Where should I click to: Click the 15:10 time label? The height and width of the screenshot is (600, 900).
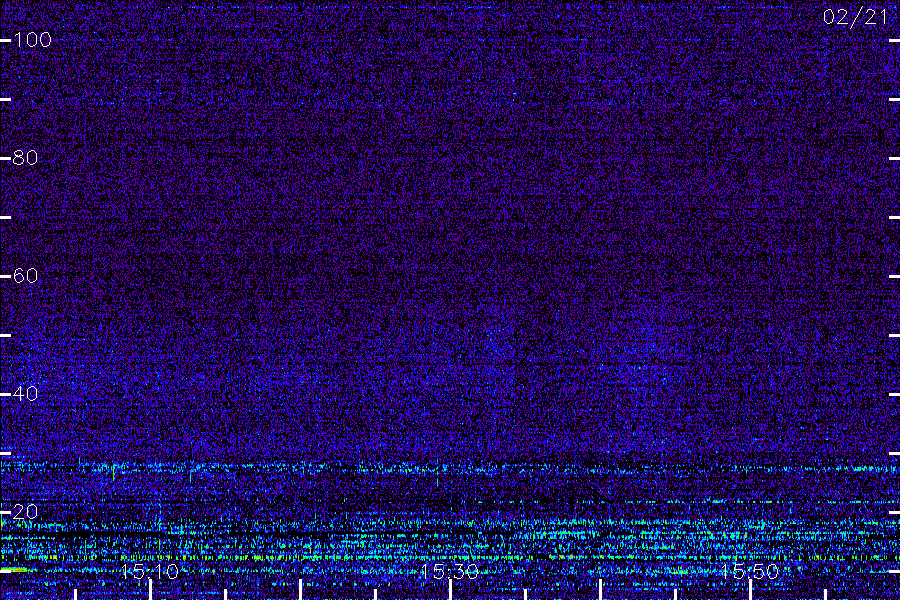[150, 572]
